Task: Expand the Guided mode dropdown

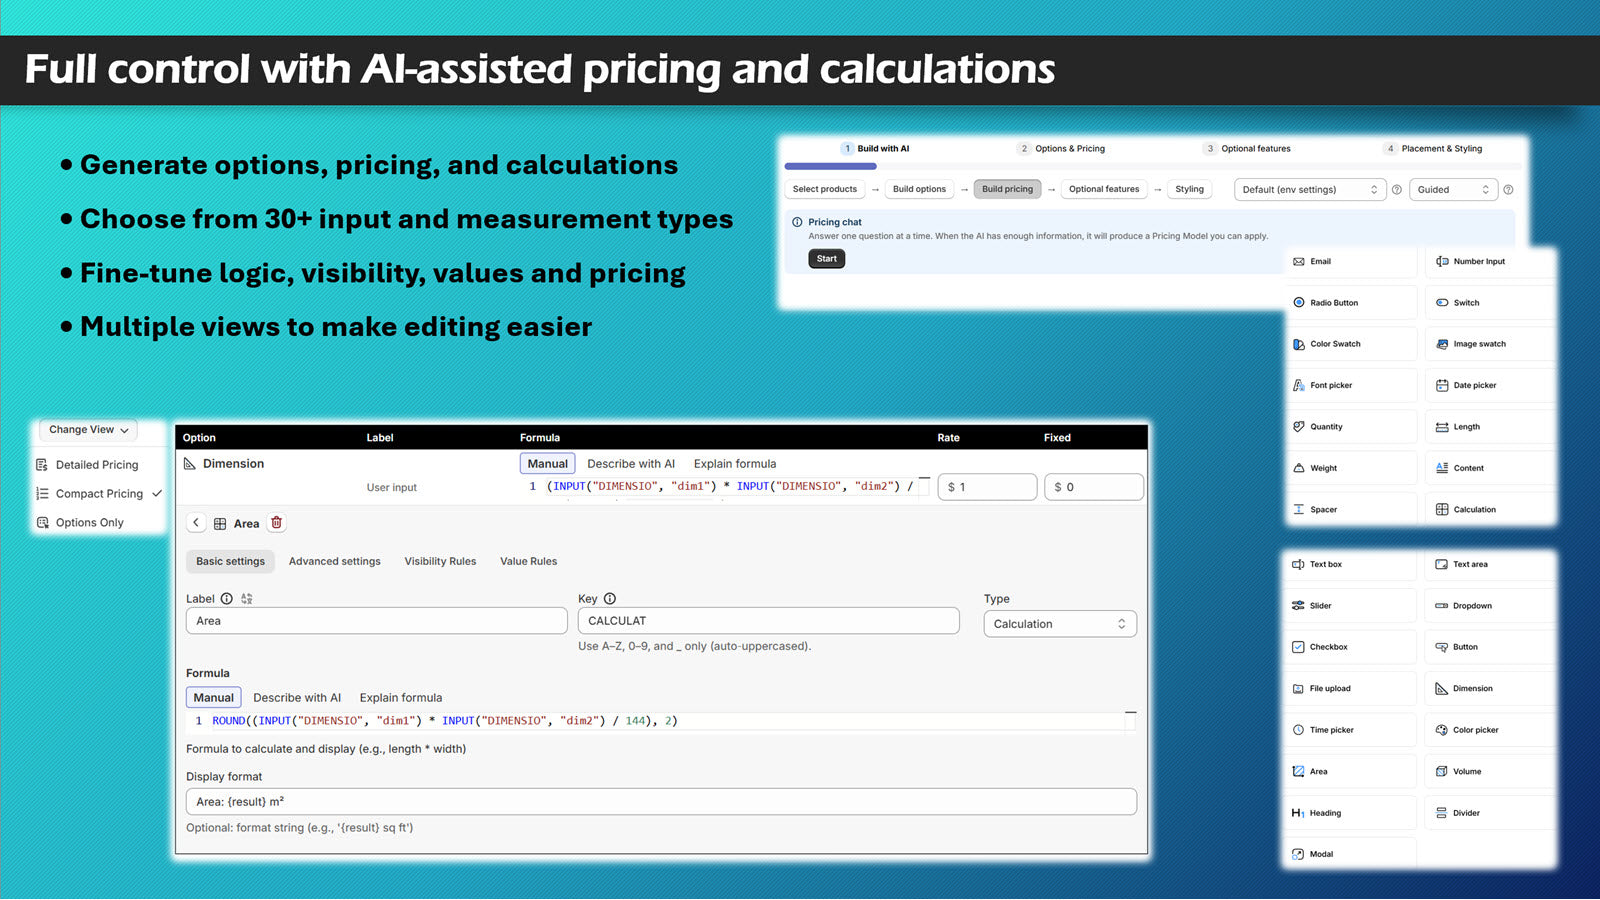Action: (1452, 189)
